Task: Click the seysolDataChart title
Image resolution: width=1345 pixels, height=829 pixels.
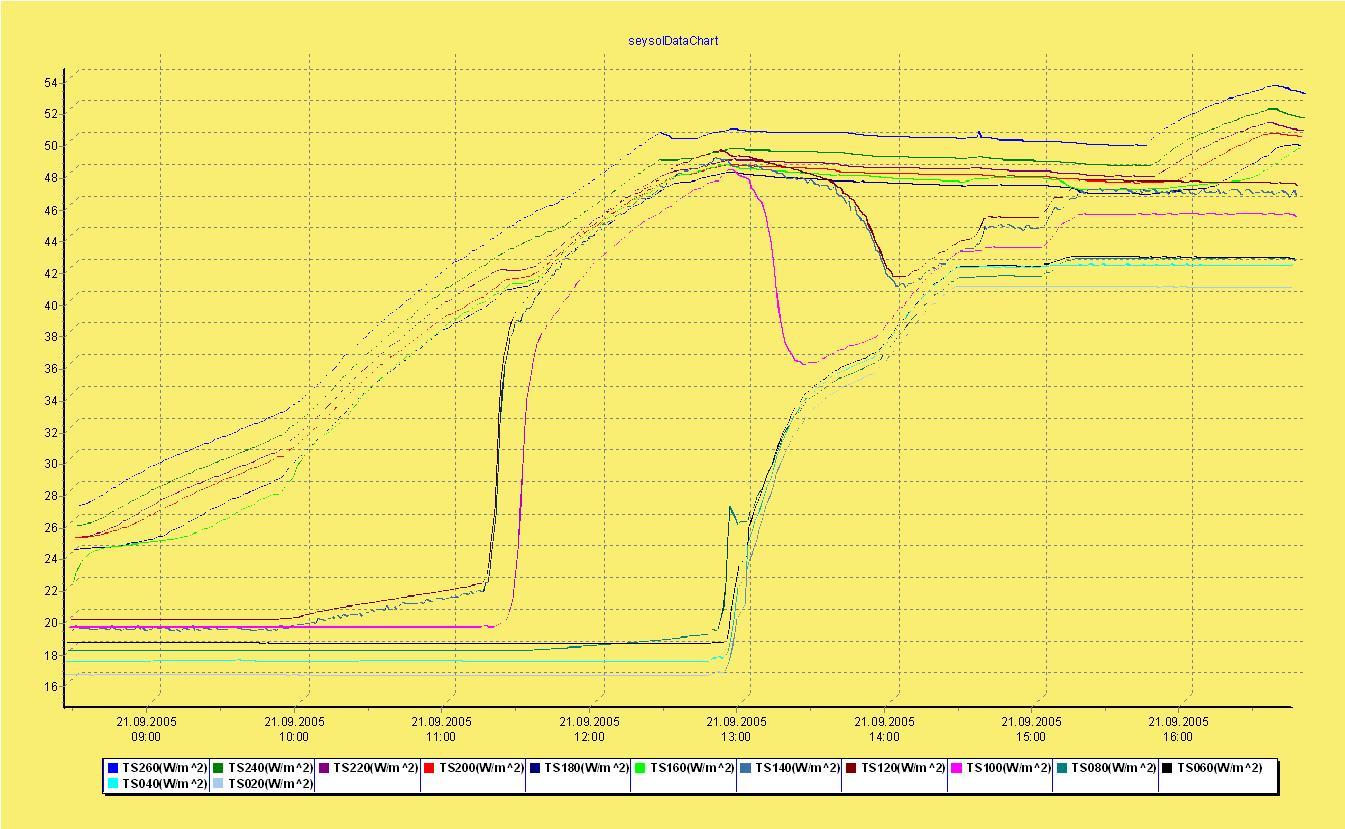Action: pos(673,41)
